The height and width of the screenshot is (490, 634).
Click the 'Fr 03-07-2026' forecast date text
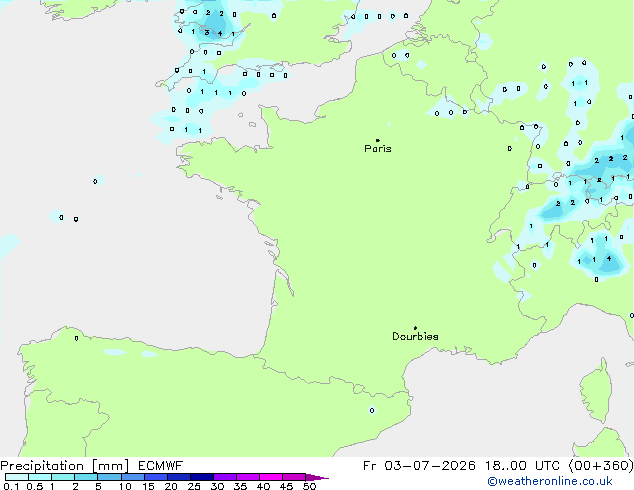(x=419, y=466)
